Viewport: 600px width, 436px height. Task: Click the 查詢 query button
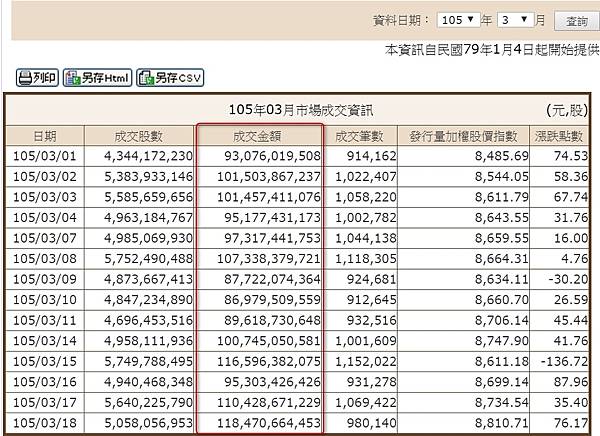[577, 21]
